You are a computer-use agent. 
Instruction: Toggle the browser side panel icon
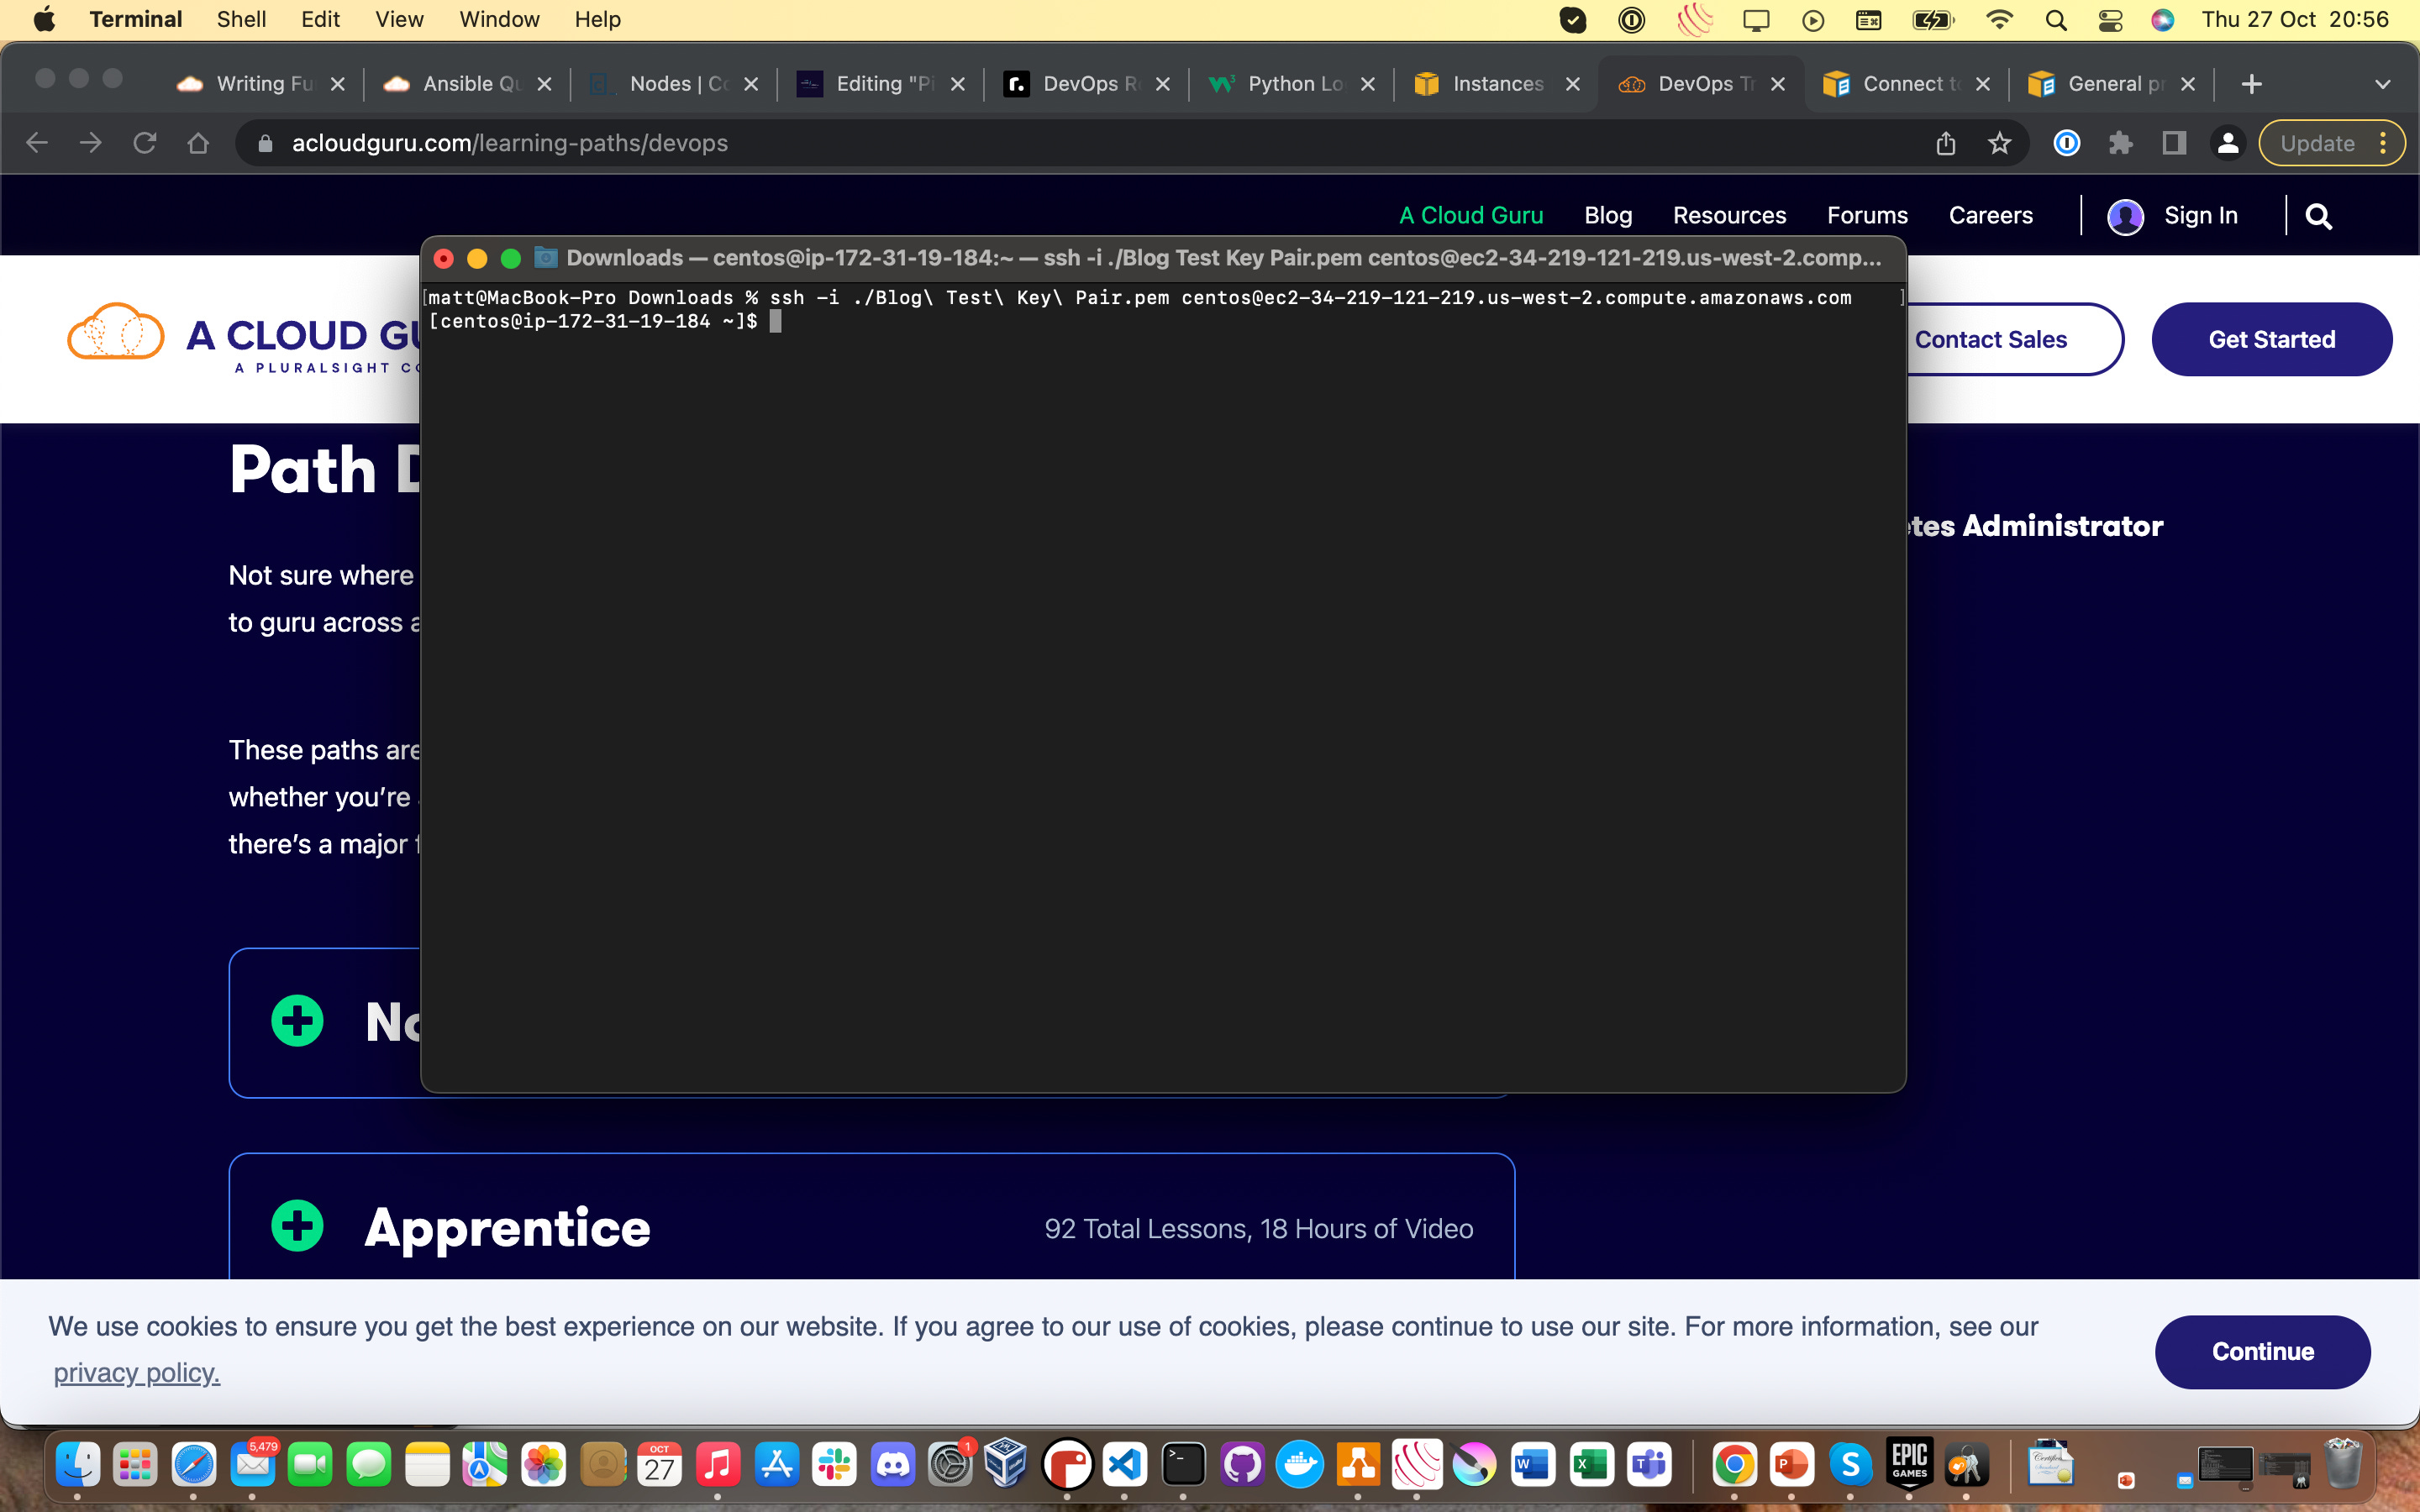pyautogui.click(x=2174, y=143)
